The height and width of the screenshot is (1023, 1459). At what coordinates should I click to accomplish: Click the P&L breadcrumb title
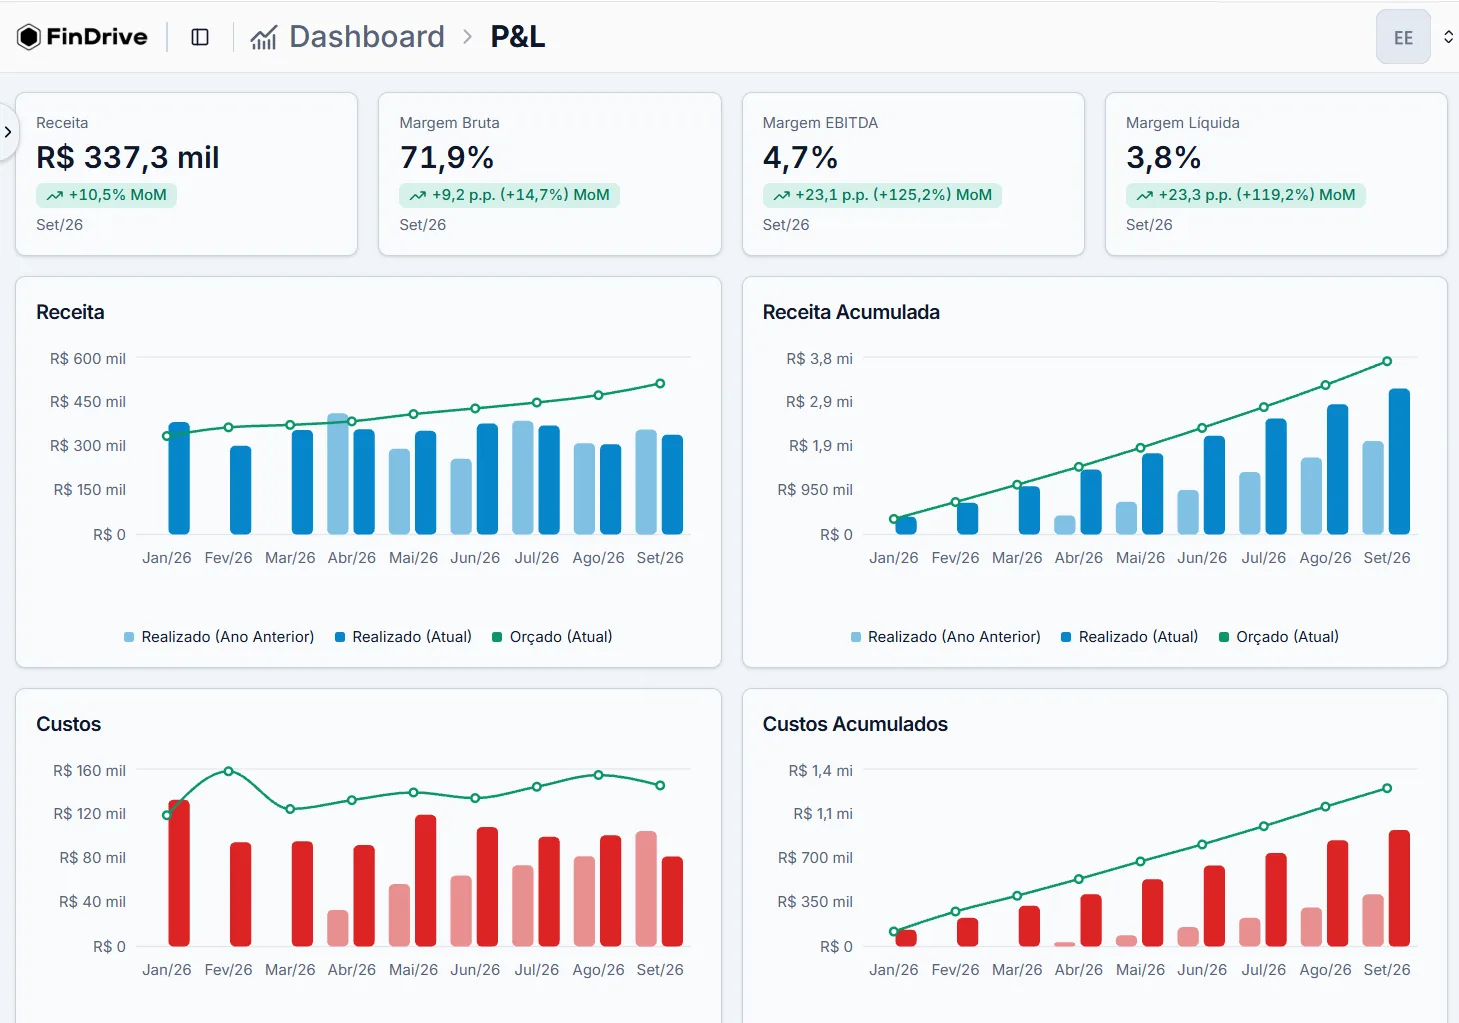point(518,37)
